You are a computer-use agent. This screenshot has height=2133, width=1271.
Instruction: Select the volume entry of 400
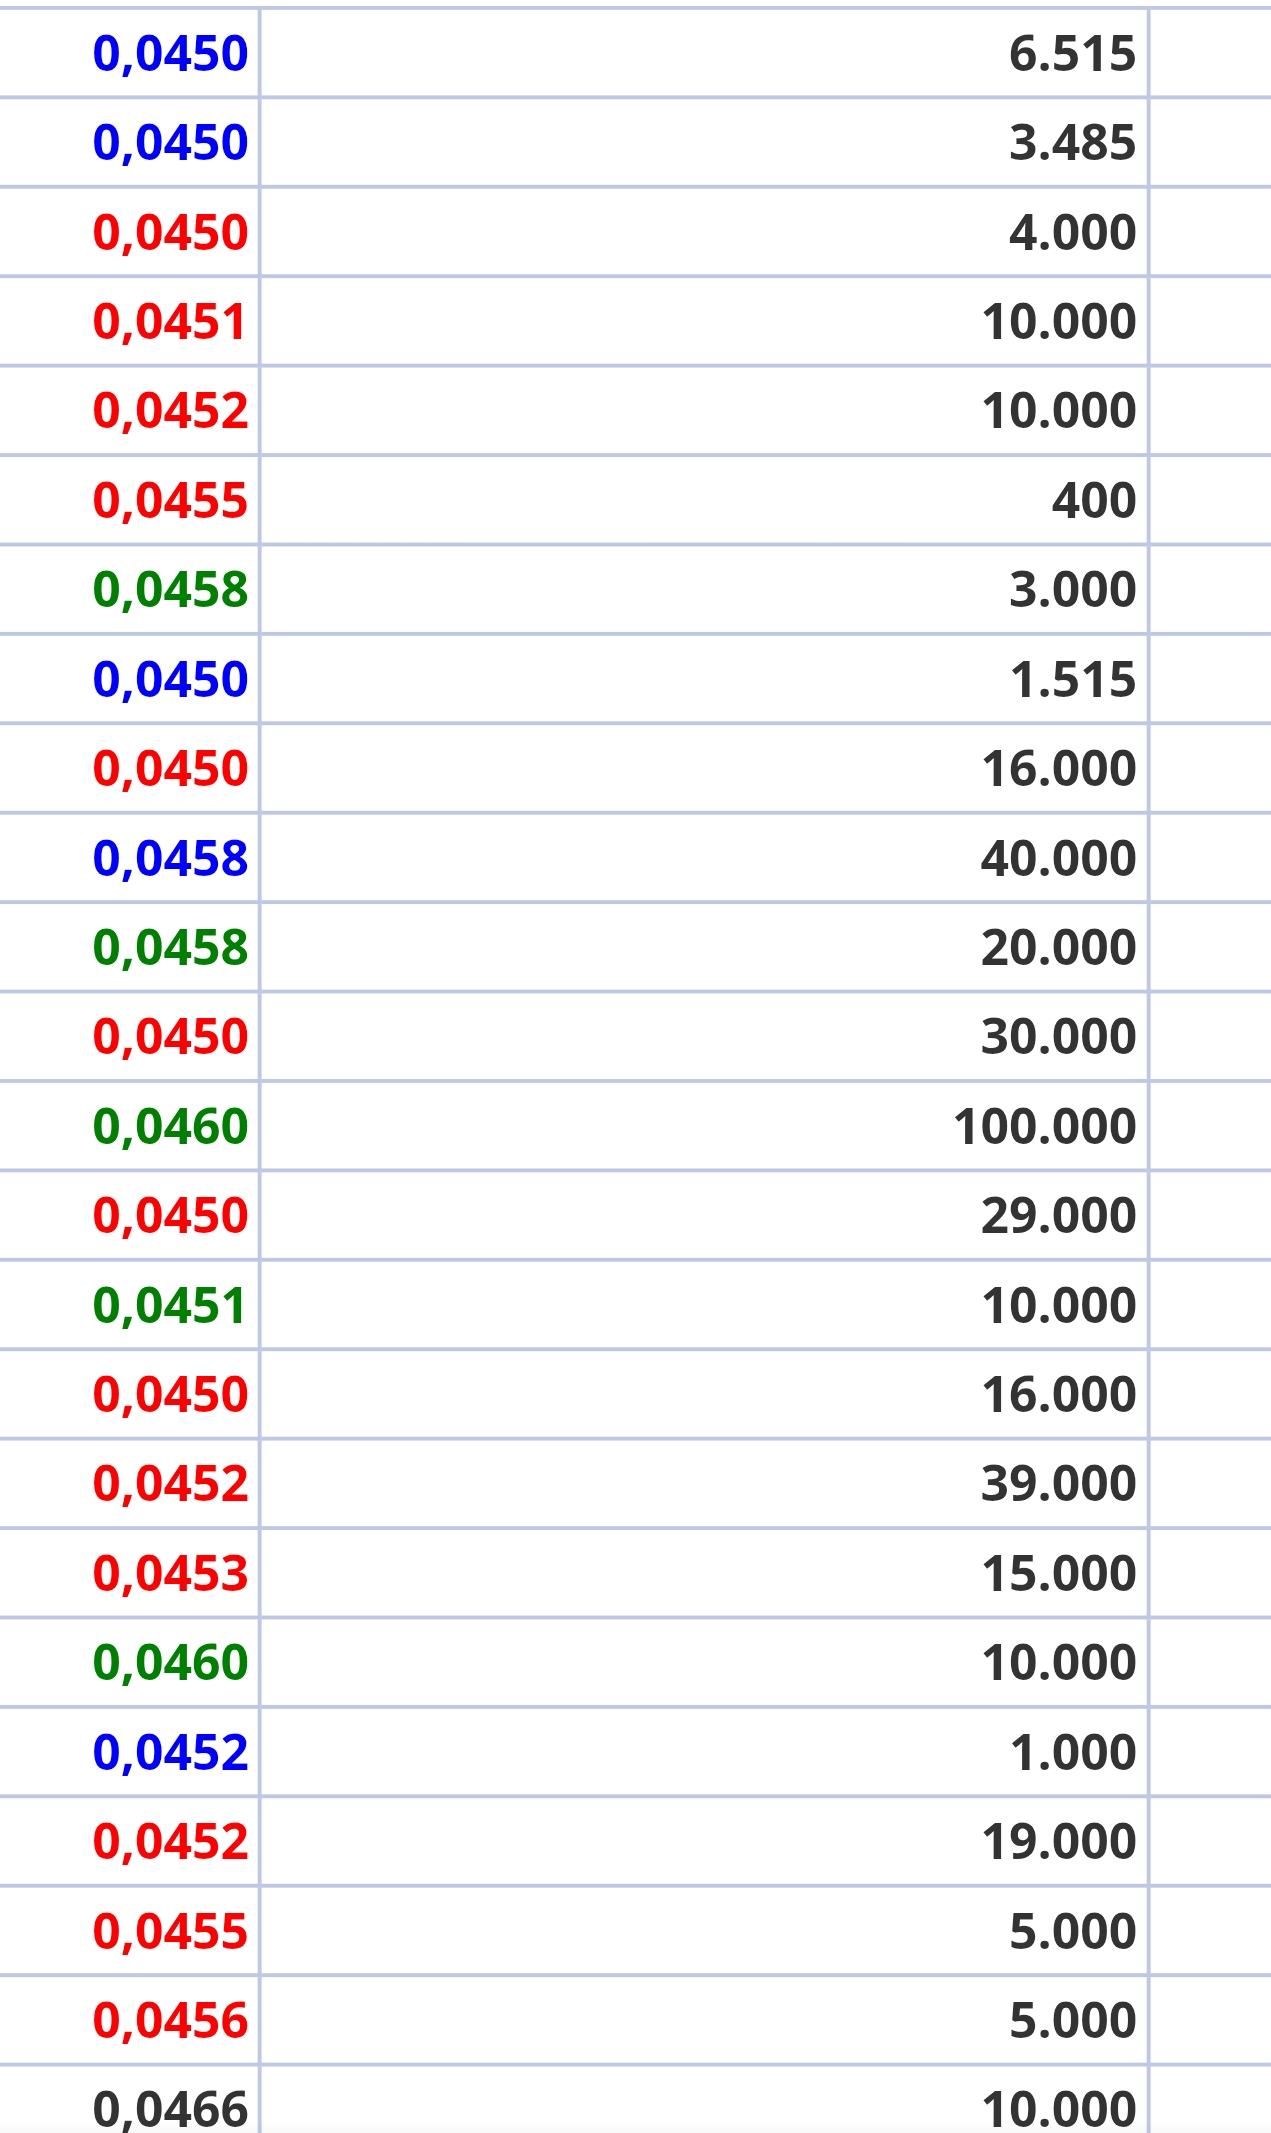[x=1093, y=500]
